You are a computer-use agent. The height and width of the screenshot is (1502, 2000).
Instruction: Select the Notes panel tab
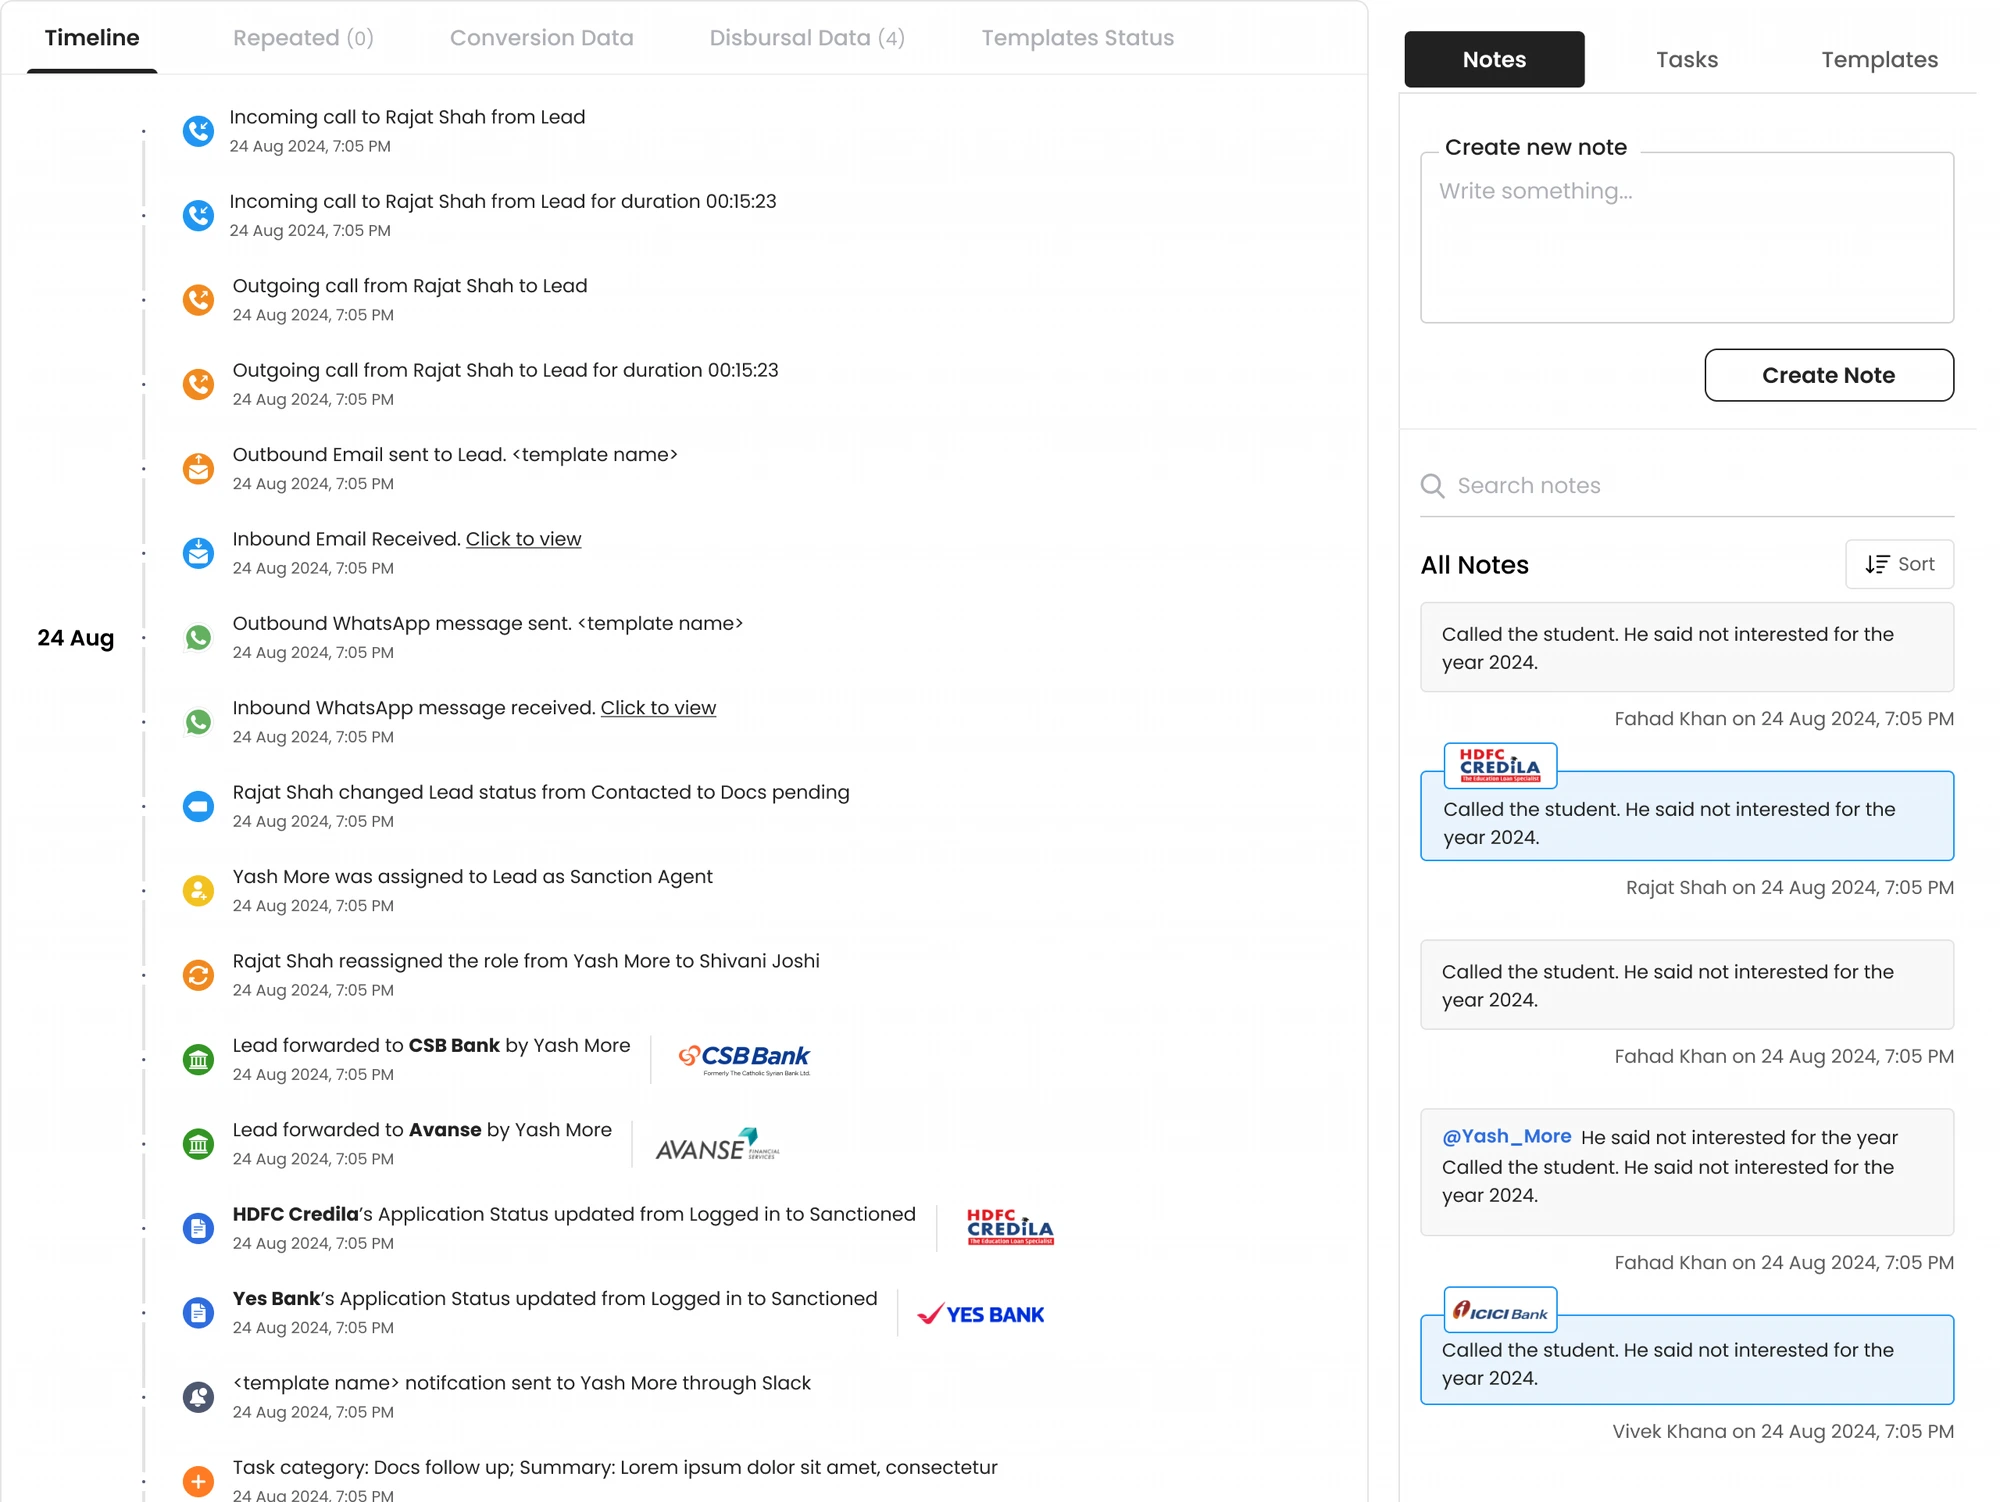pyautogui.click(x=1494, y=59)
